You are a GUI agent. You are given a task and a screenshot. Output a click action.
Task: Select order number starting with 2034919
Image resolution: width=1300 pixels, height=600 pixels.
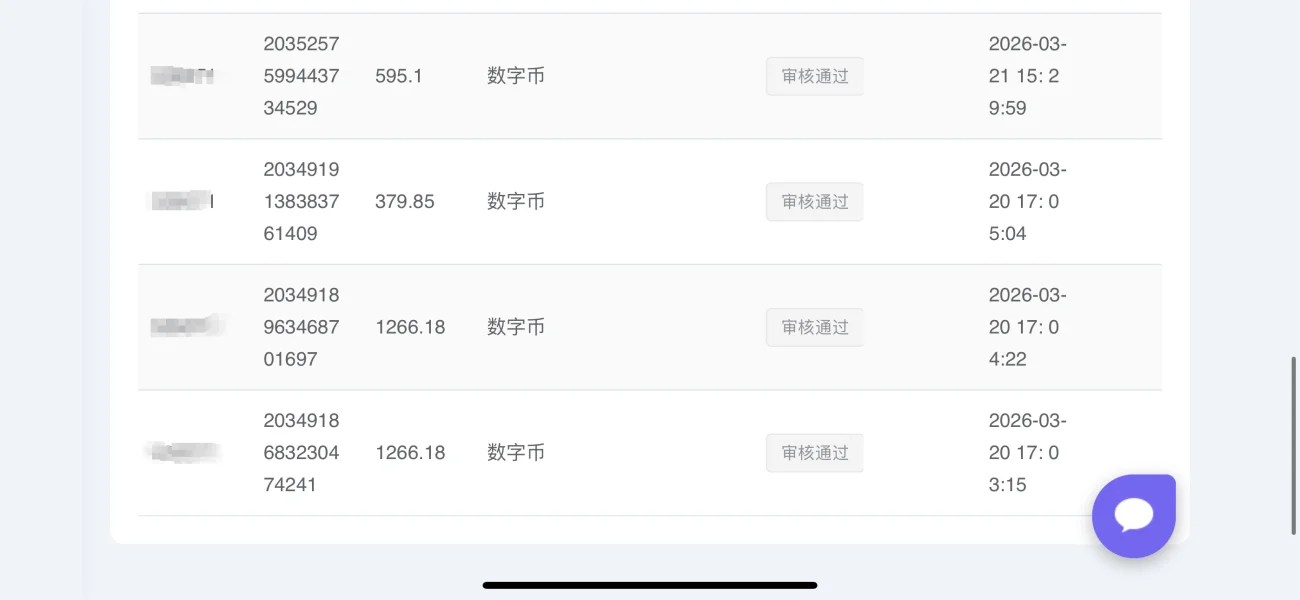[301, 202]
